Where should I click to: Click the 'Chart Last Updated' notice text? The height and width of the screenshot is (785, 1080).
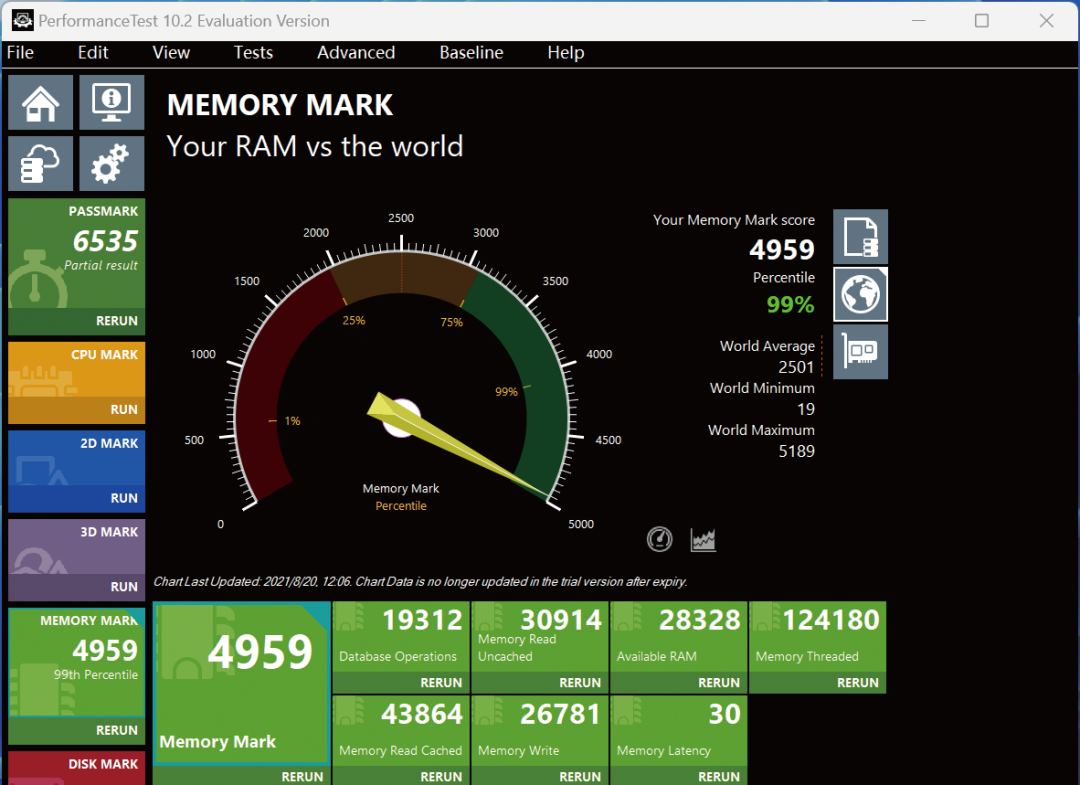[x=420, y=582]
